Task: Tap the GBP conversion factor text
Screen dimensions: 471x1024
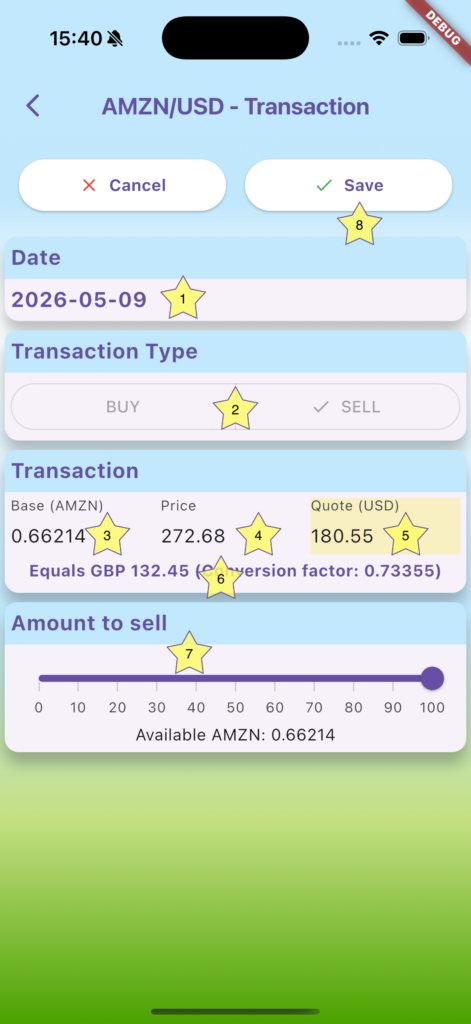Action: [x=235, y=571]
